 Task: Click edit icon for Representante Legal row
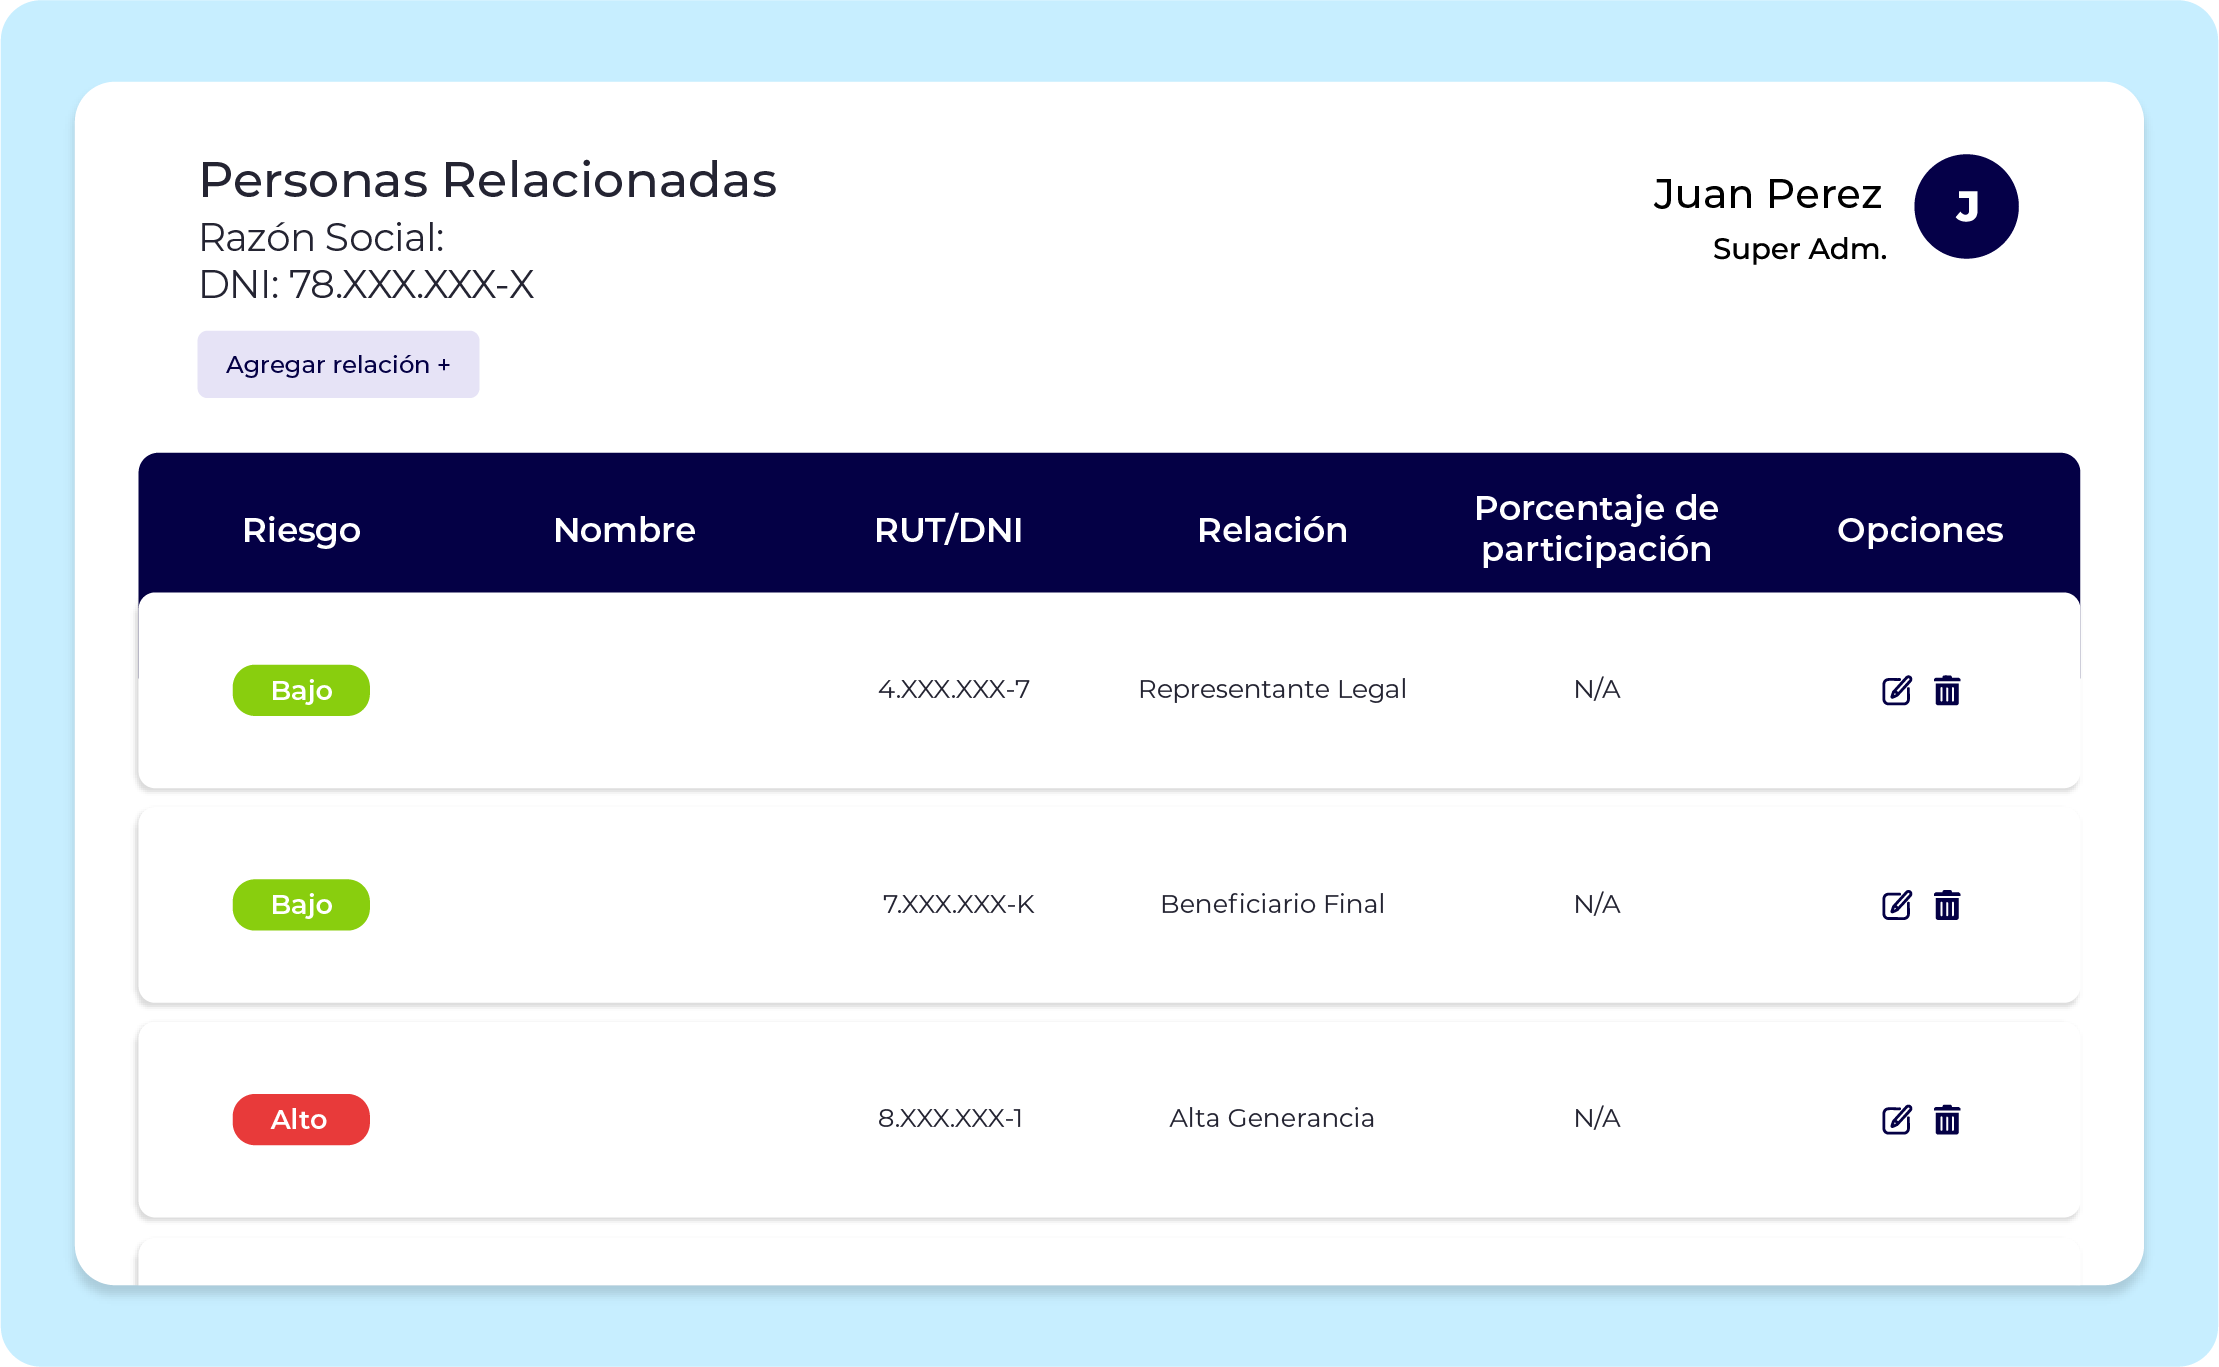pyautogui.click(x=1896, y=691)
